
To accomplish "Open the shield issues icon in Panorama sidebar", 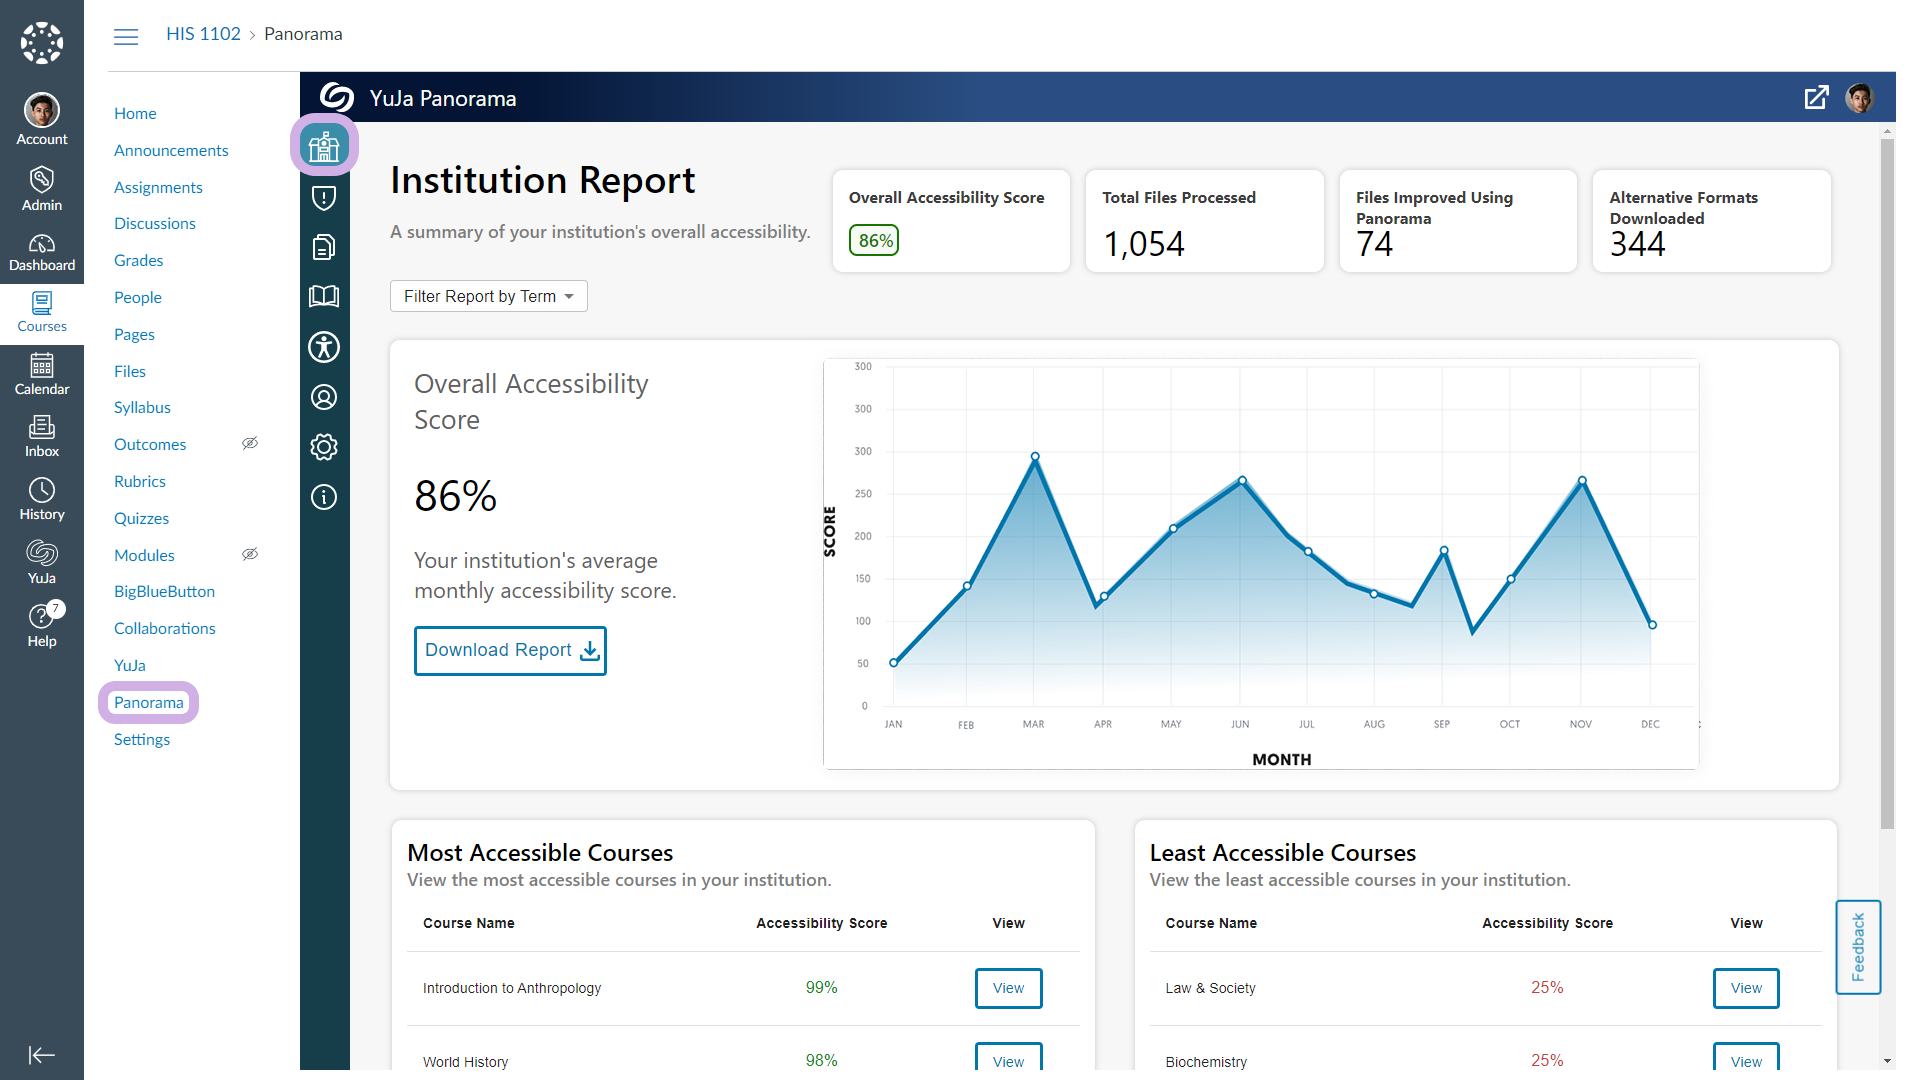I will pyautogui.click(x=324, y=198).
